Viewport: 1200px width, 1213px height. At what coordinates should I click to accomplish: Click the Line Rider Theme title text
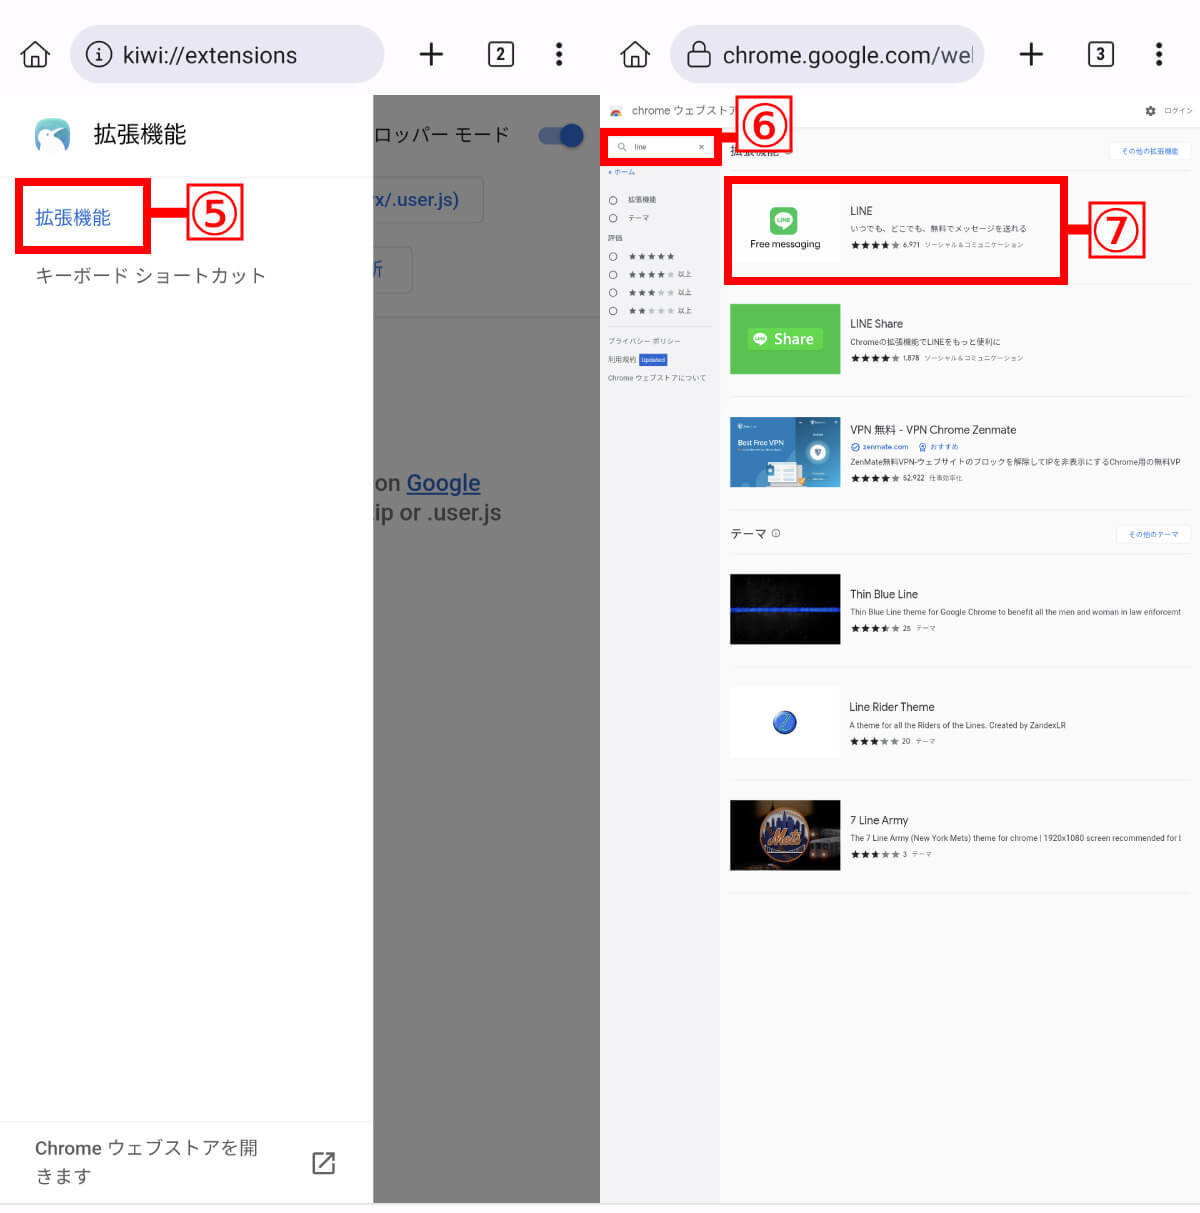892,707
